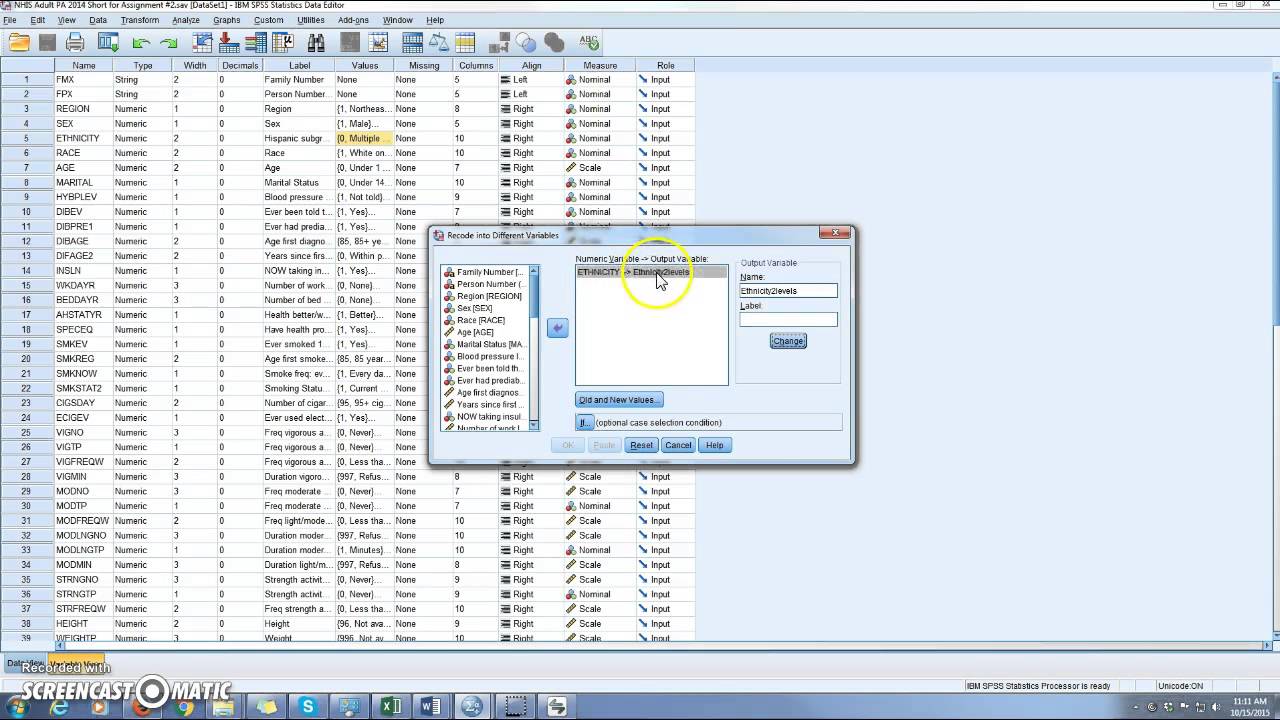The image size is (1280, 720).
Task: Click the output variable Label field
Action: tap(788, 320)
